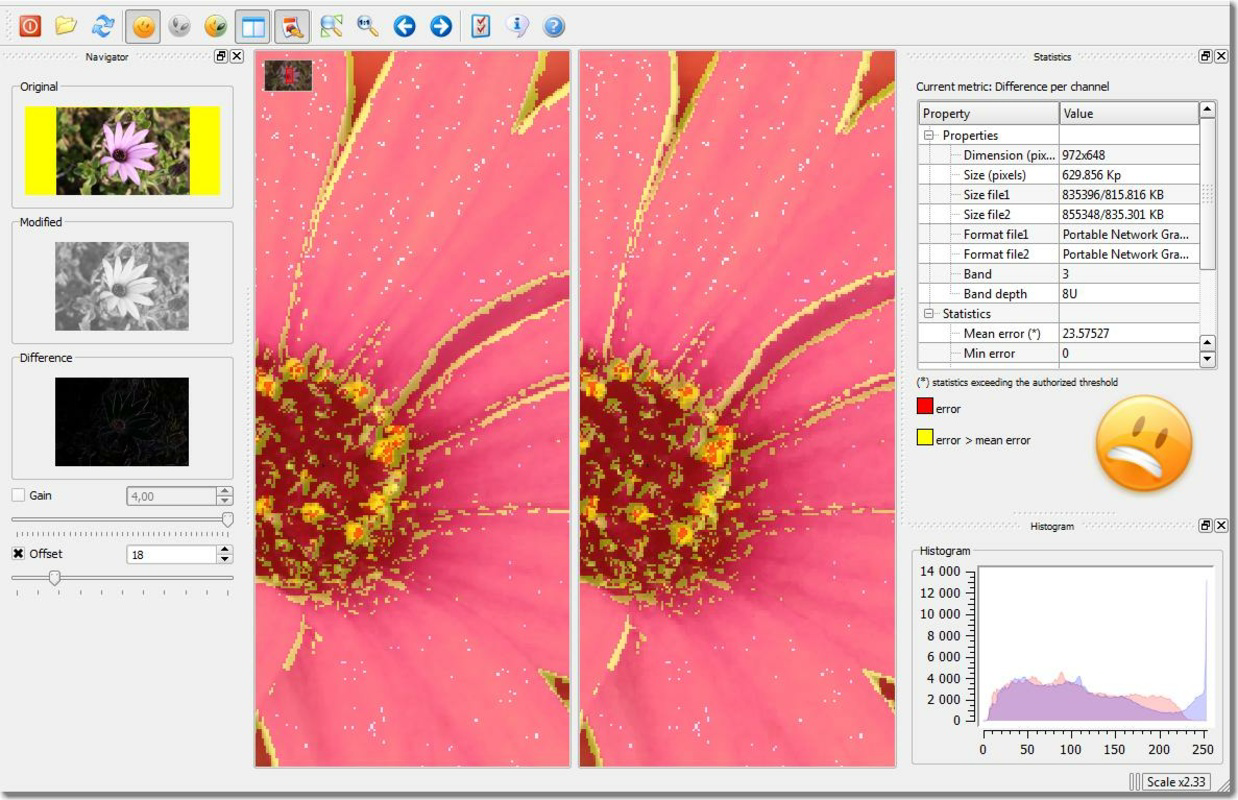Screen dimensions: 1238x800
Task: Uncheck the Offset checkbox
Action: point(18,553)
